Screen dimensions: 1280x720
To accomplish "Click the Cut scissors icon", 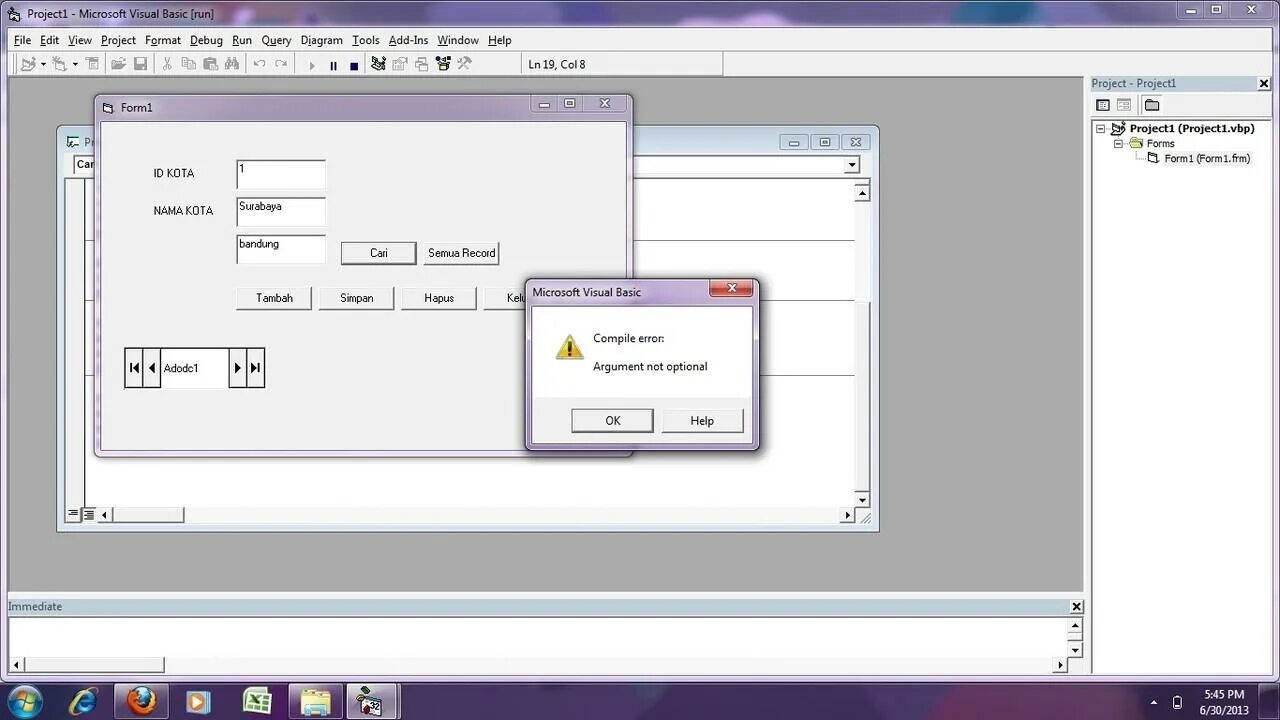I will (167, 64).
